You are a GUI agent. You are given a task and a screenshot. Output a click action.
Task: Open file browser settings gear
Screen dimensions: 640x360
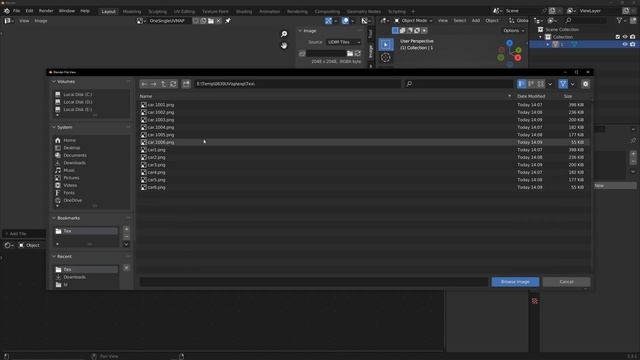click(585, 84)
